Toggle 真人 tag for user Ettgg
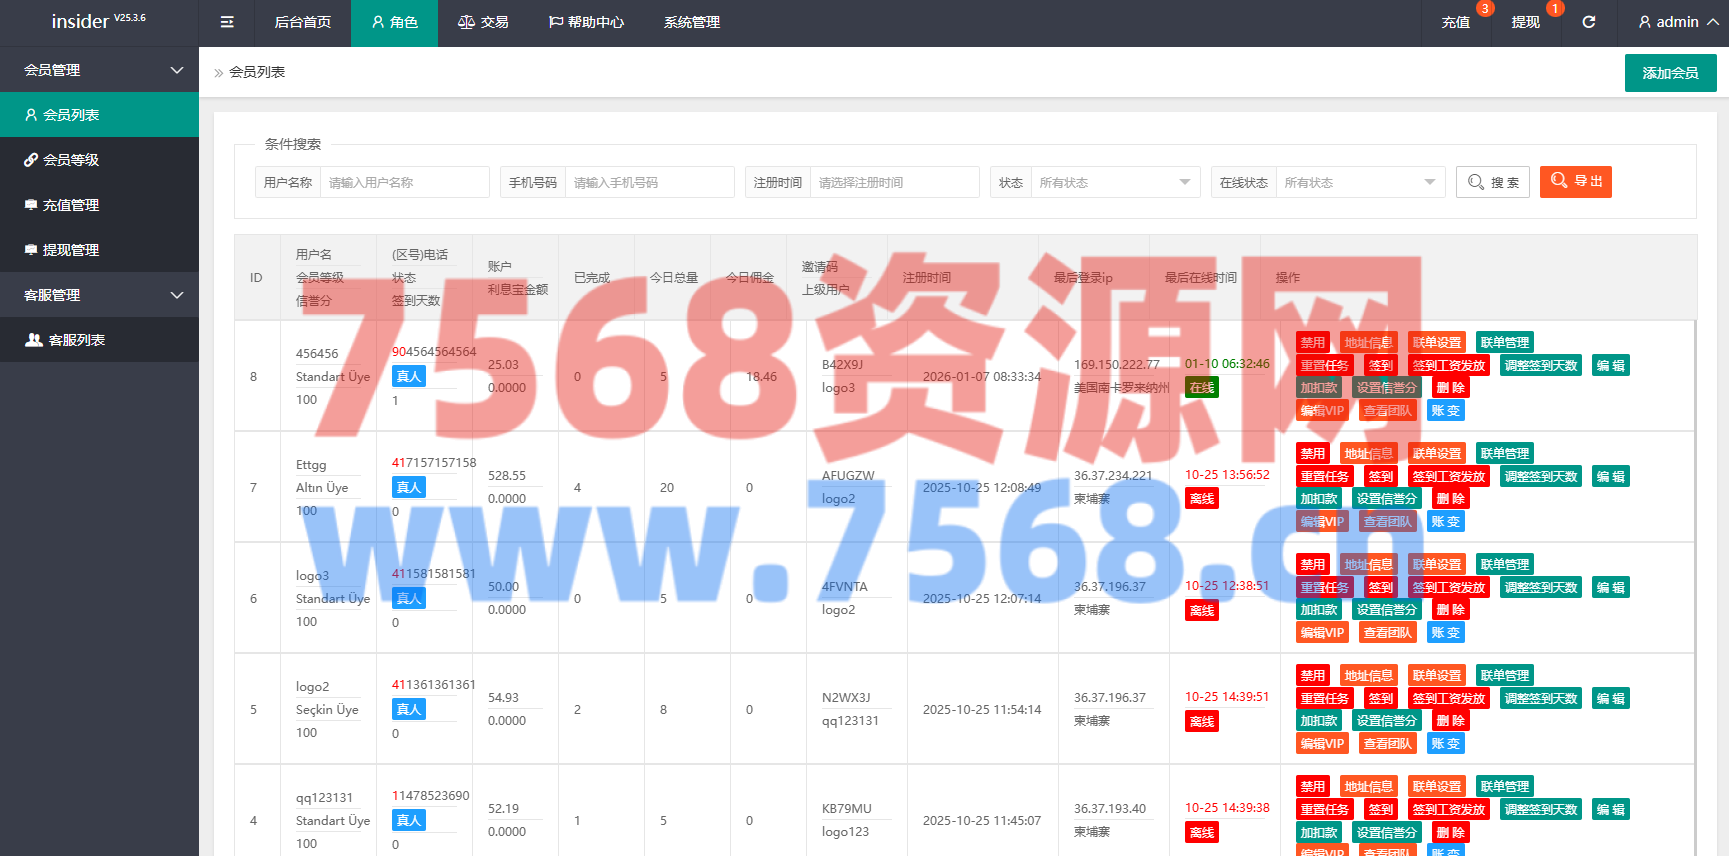The image size is (1729, 856). [x=408, y=487]
